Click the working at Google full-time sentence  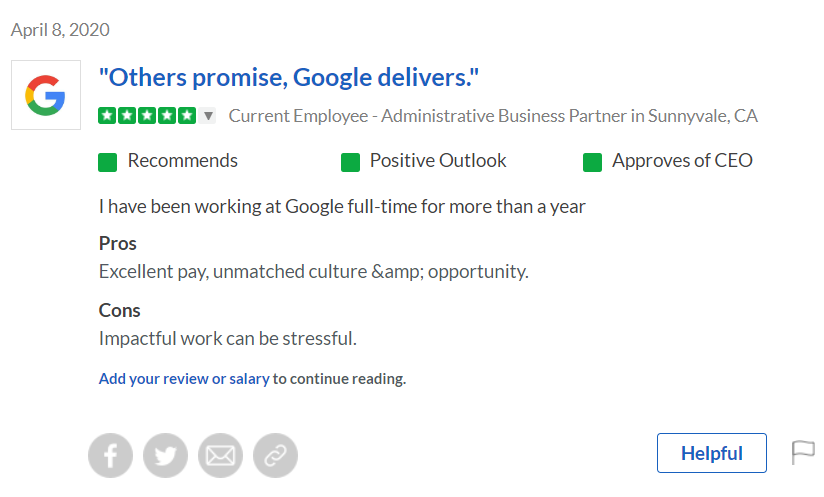point(341,207)
